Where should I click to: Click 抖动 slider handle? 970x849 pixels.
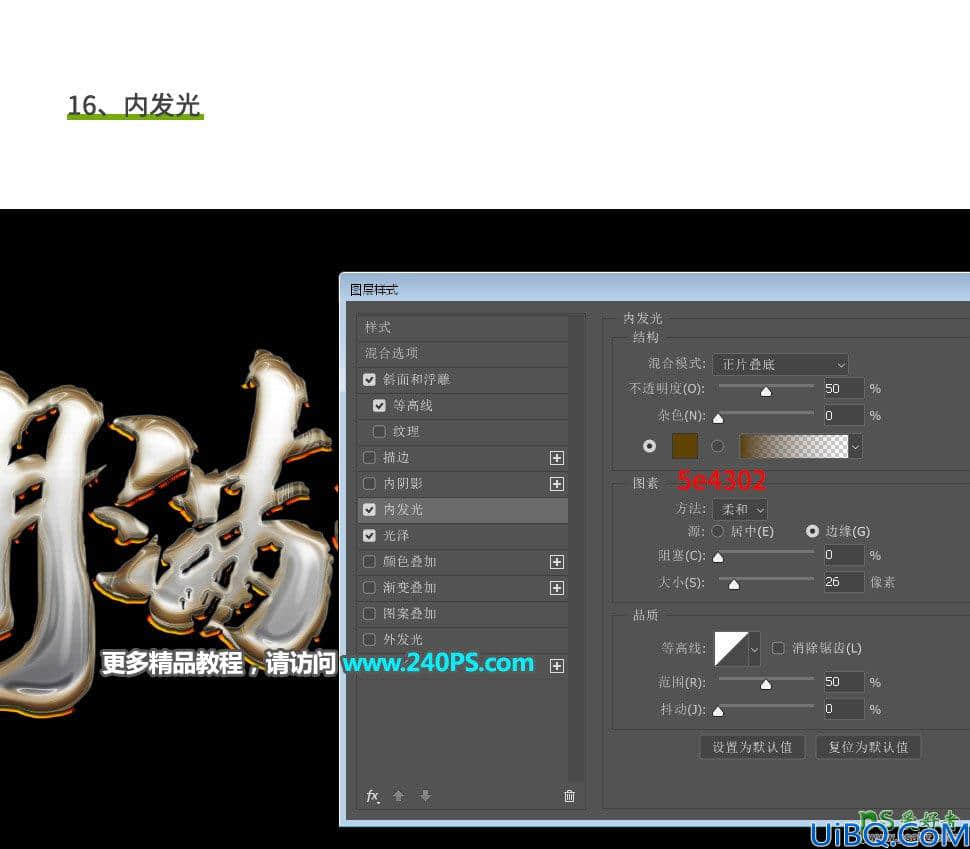[718, 712]
